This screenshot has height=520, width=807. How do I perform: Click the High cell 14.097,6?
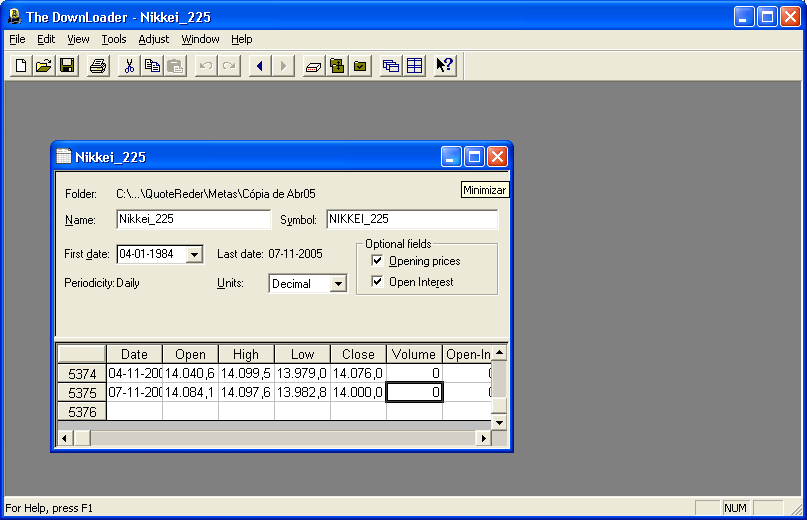pyautogui.click(x=246, y=392)
